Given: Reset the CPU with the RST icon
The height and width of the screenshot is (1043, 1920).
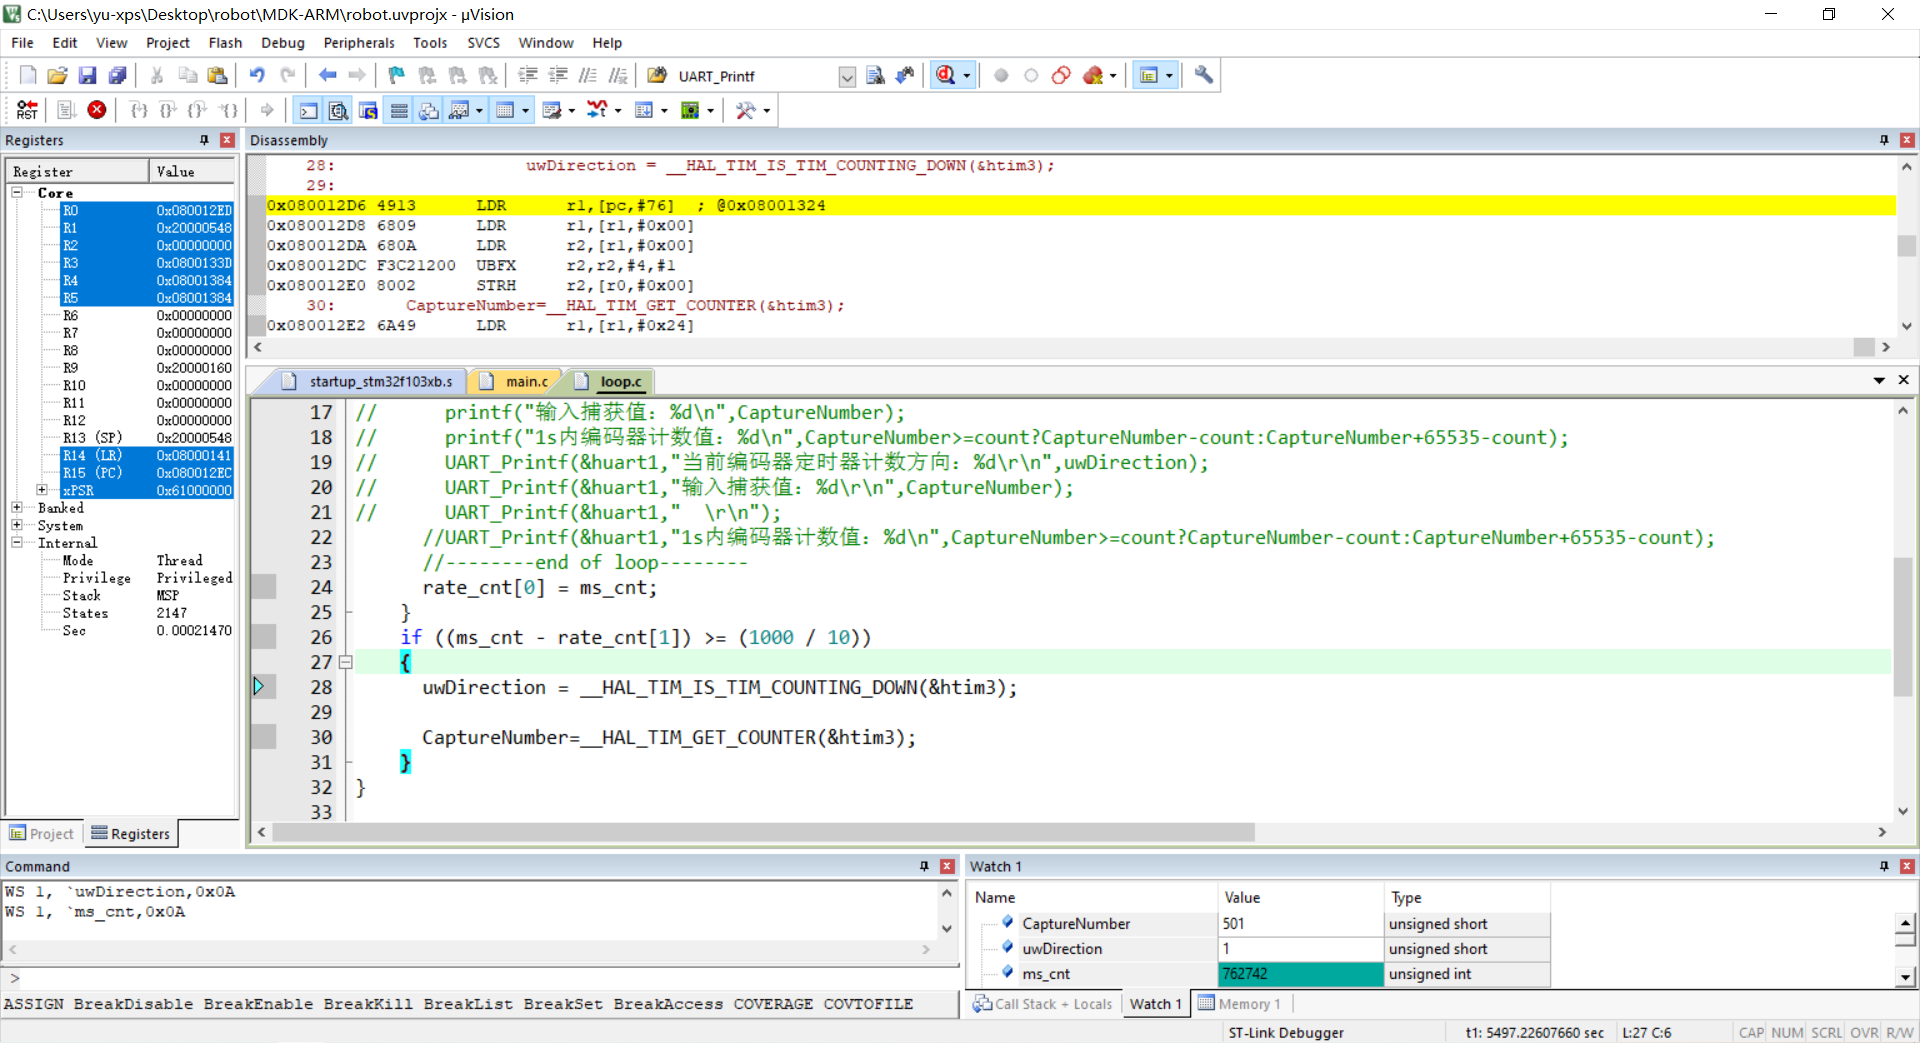Looking at the screenshot, I should click(27, 110).
